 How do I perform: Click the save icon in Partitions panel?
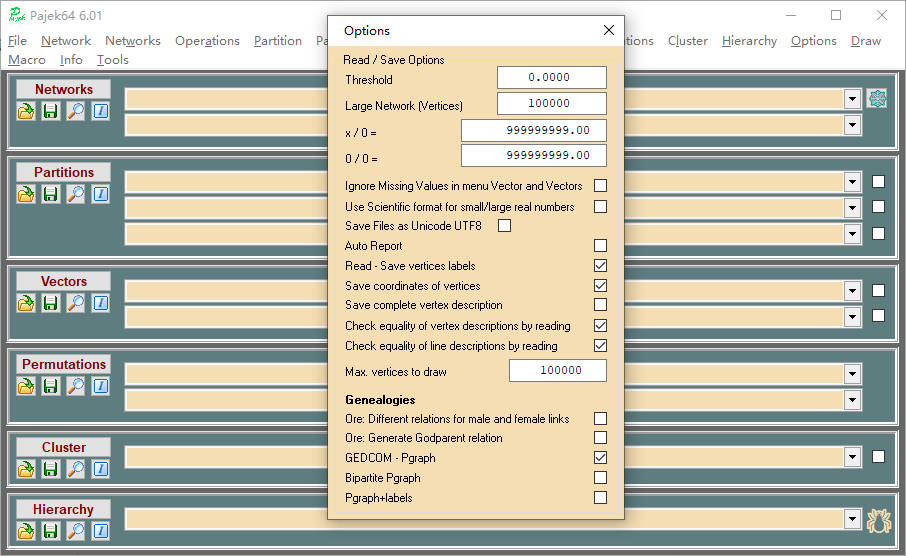coord(51,194)
